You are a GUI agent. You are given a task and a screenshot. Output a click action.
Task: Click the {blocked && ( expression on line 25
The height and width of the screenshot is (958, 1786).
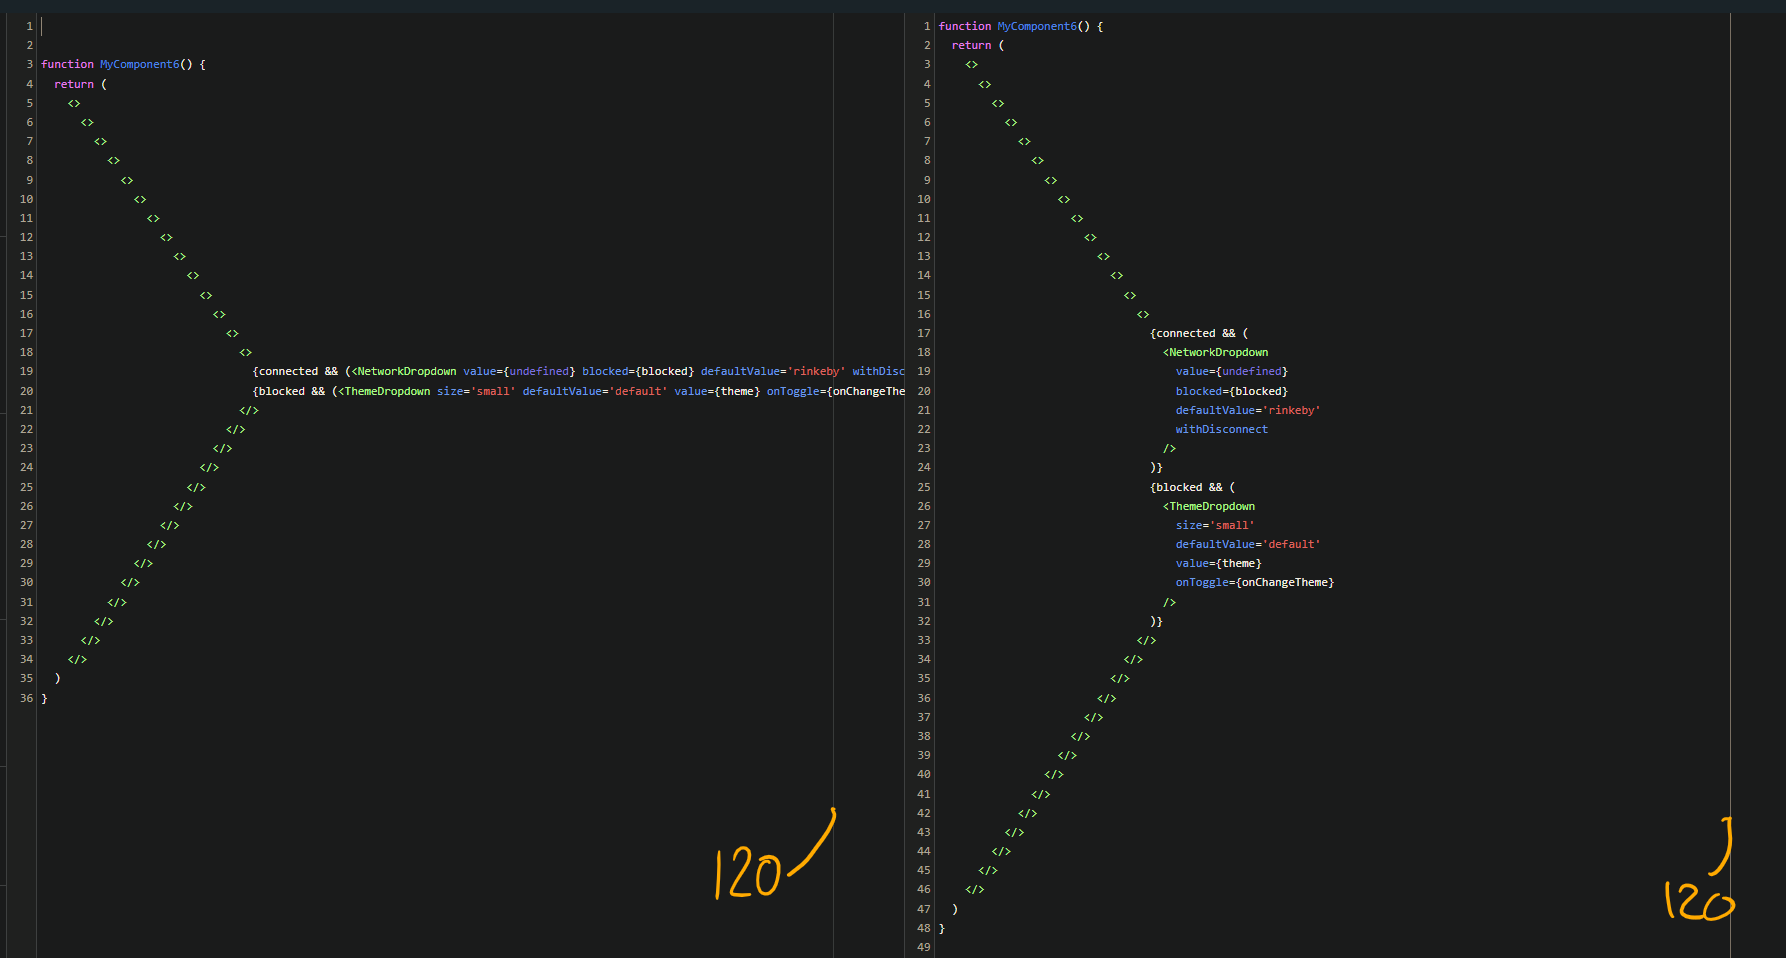click(1192, 487)
